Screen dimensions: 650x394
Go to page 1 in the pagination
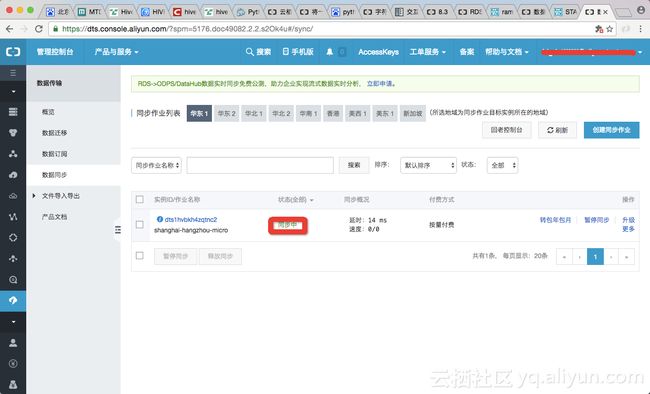pos(595,257)
